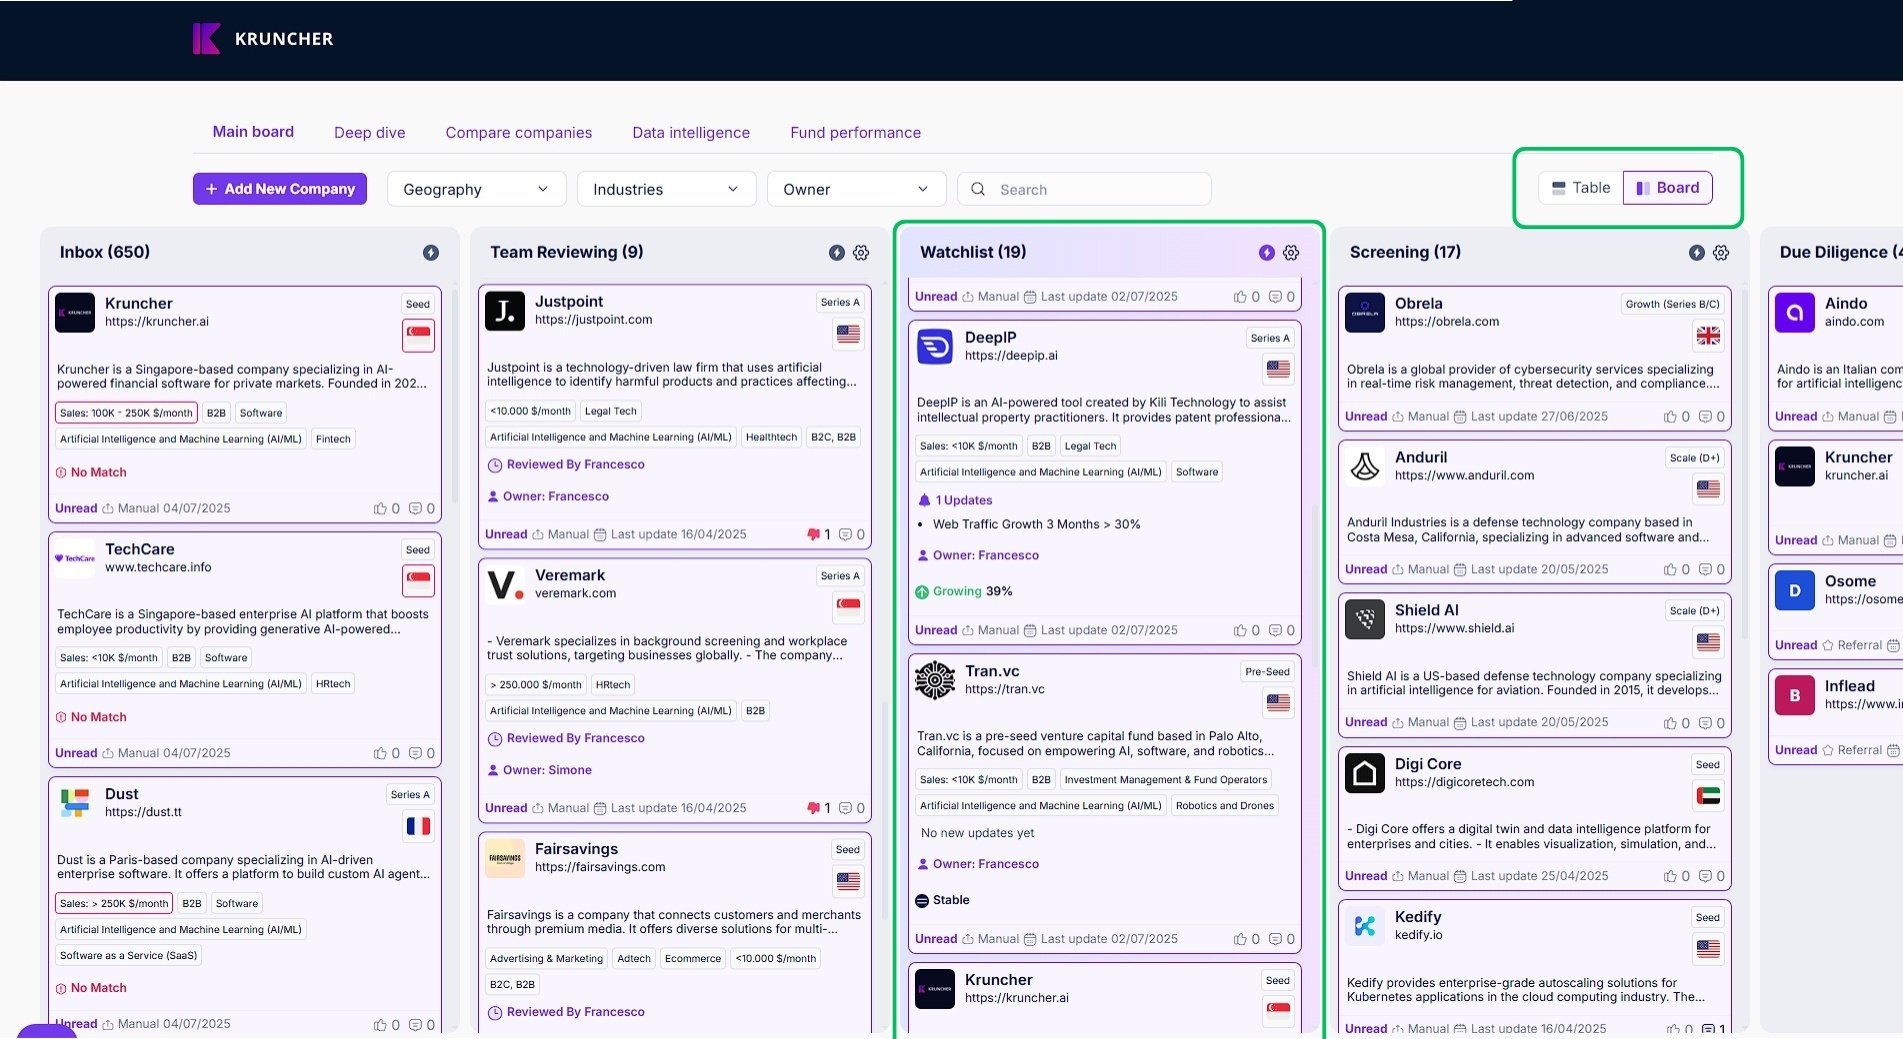Click Watchlist lightning icon
The height and width of the screenshot is (1039, 1903).
click(x=1267, y=253)
